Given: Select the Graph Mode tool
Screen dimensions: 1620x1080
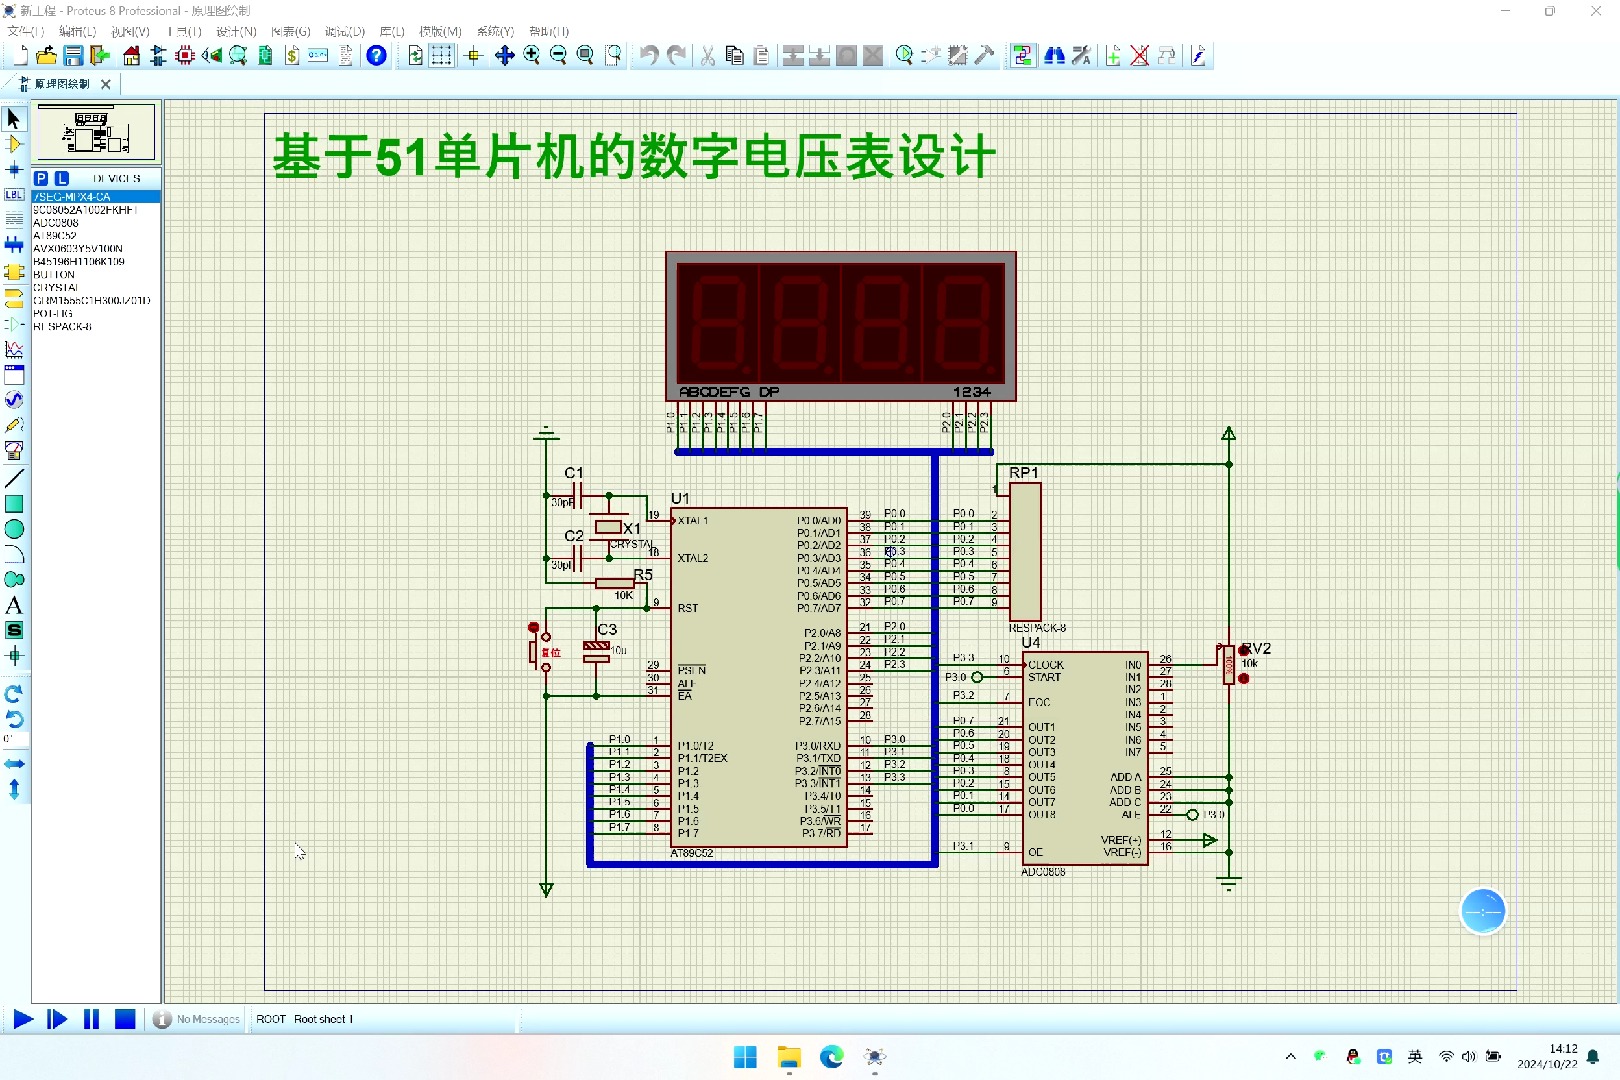Looking at the screenshot, I should tap(14, 350).
